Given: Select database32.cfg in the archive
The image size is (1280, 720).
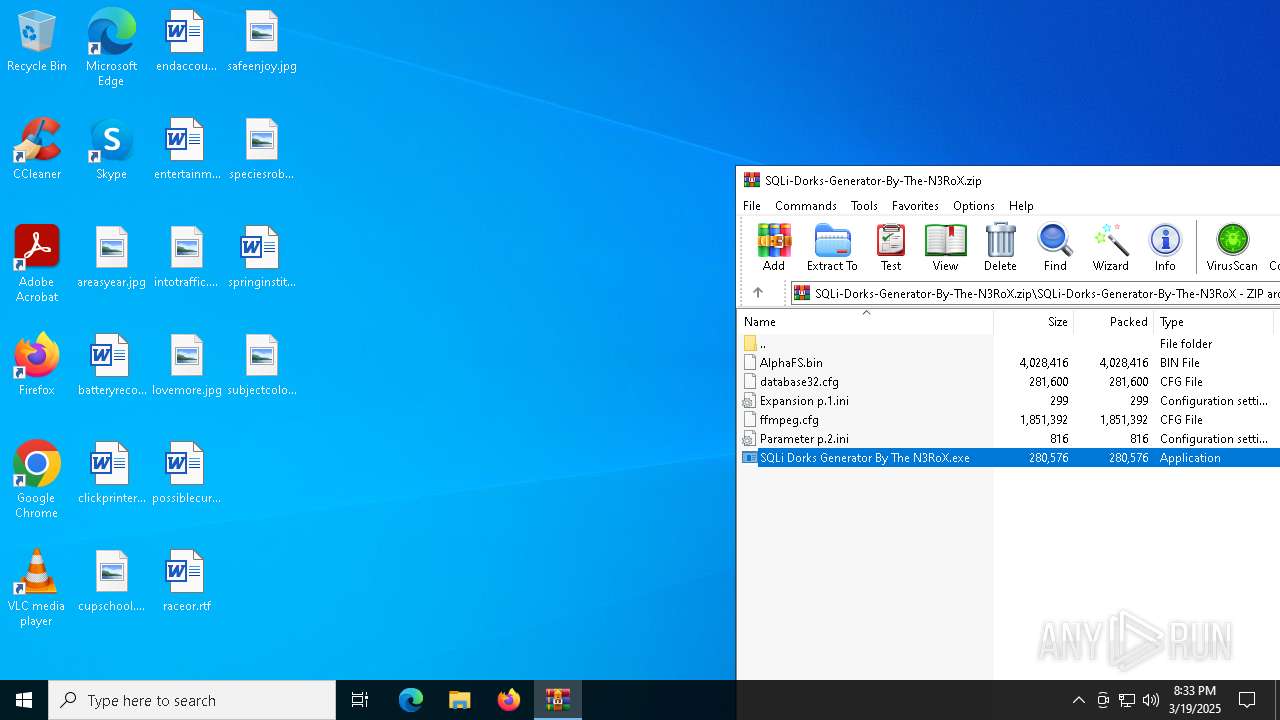Looking at the screenshot, I should point(1009,381).
